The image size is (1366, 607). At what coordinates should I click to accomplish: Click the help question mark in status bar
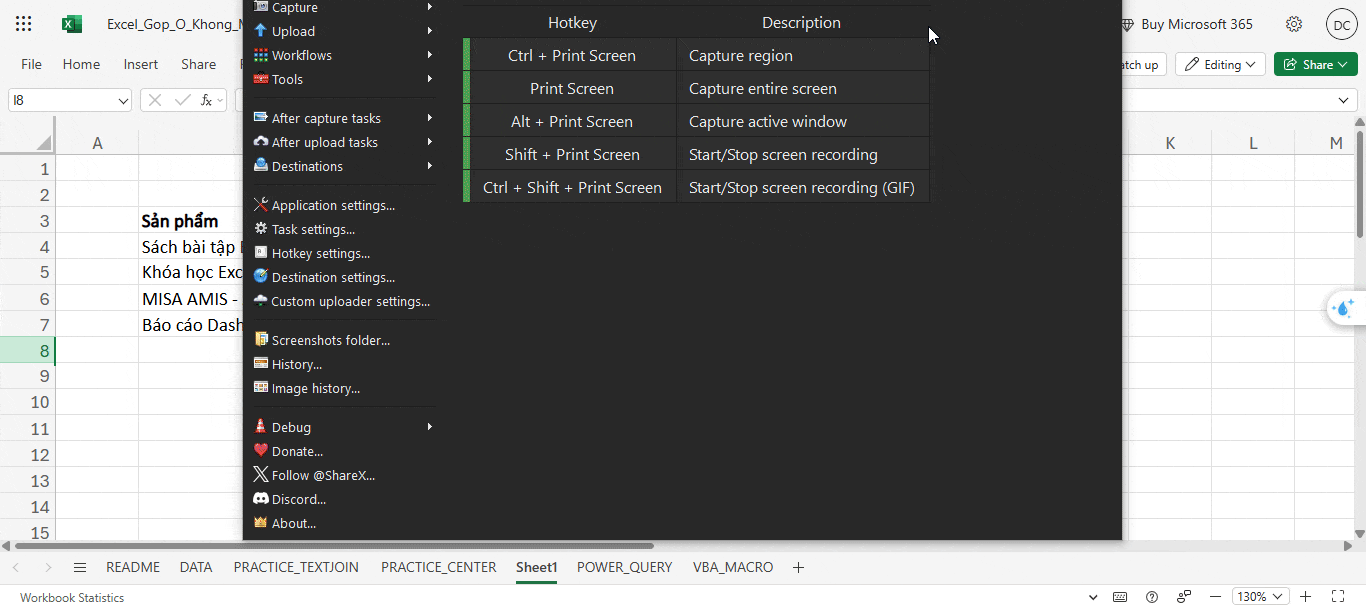[x=1152, y=597]
